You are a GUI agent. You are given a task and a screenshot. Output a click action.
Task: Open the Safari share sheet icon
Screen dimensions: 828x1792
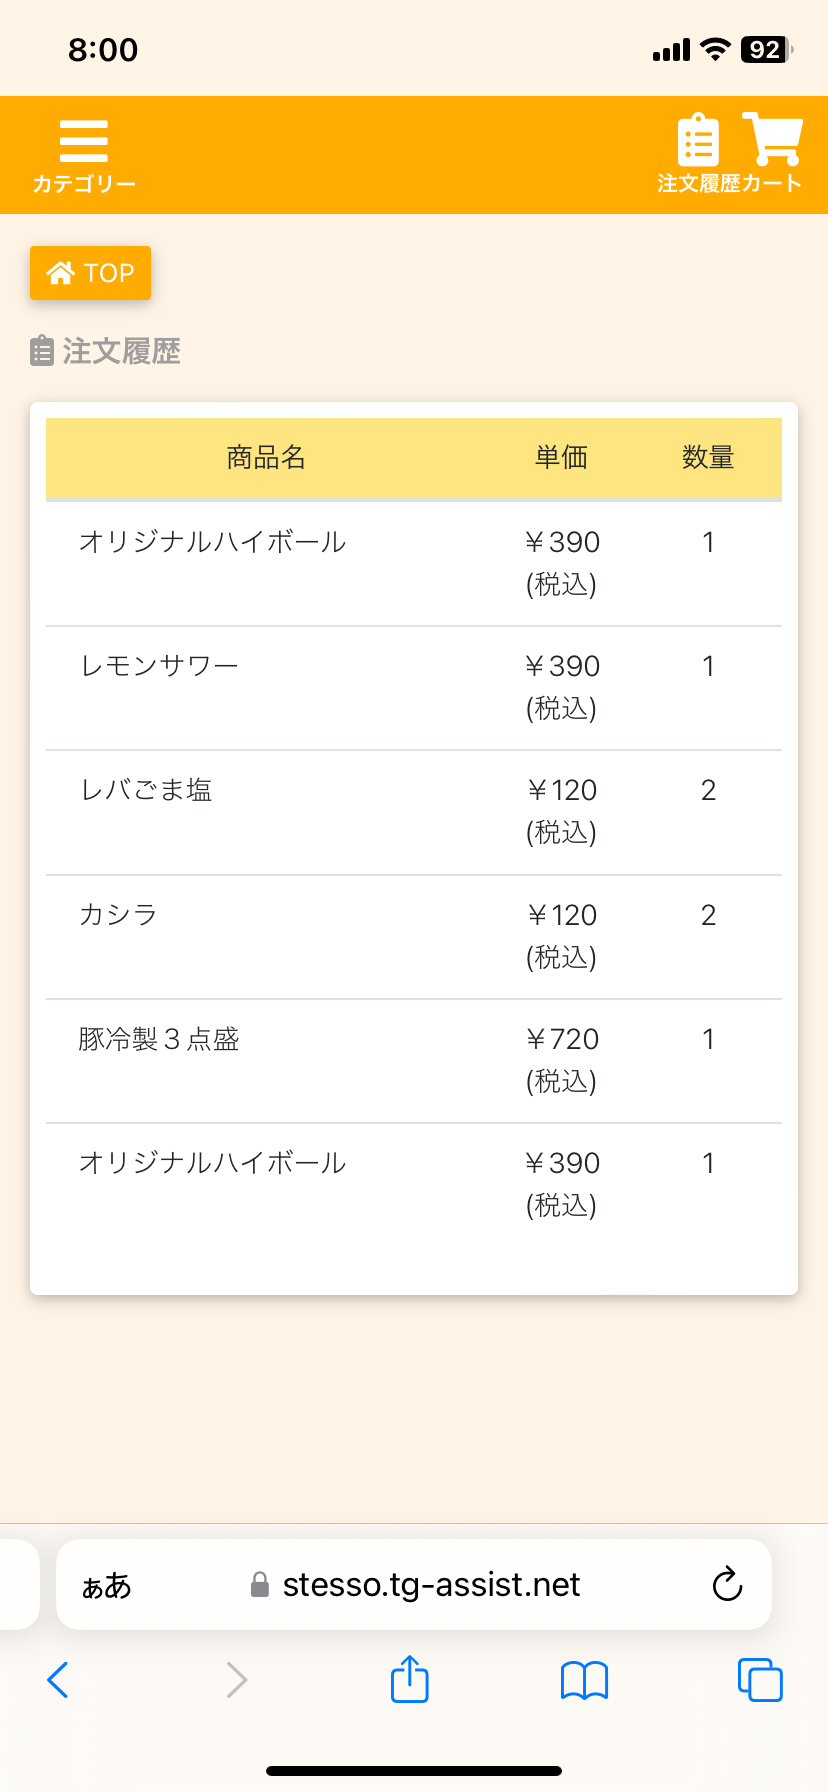410,1679
